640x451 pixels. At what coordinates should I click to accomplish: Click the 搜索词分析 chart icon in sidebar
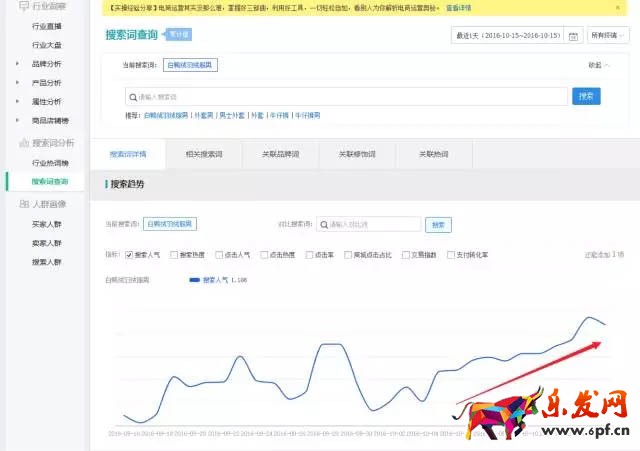coord(24,143)
